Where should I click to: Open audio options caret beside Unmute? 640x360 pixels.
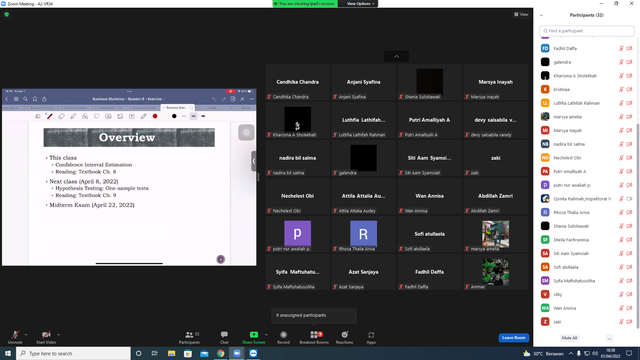(26, 335)
